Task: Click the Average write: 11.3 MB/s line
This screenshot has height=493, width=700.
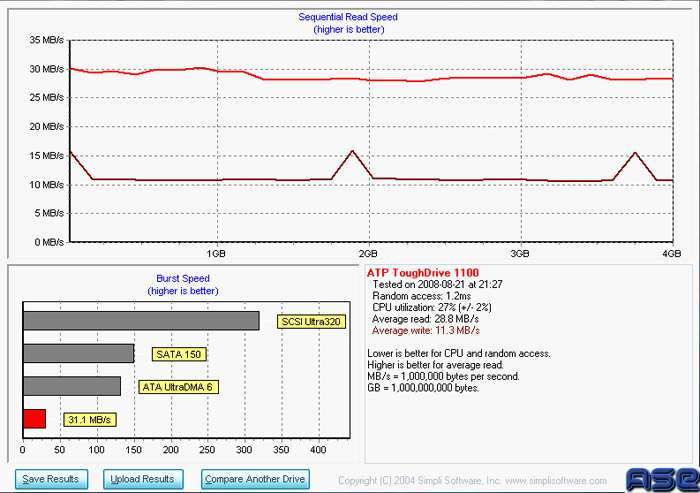Action: pyautogui.click(x=426, y=330)
